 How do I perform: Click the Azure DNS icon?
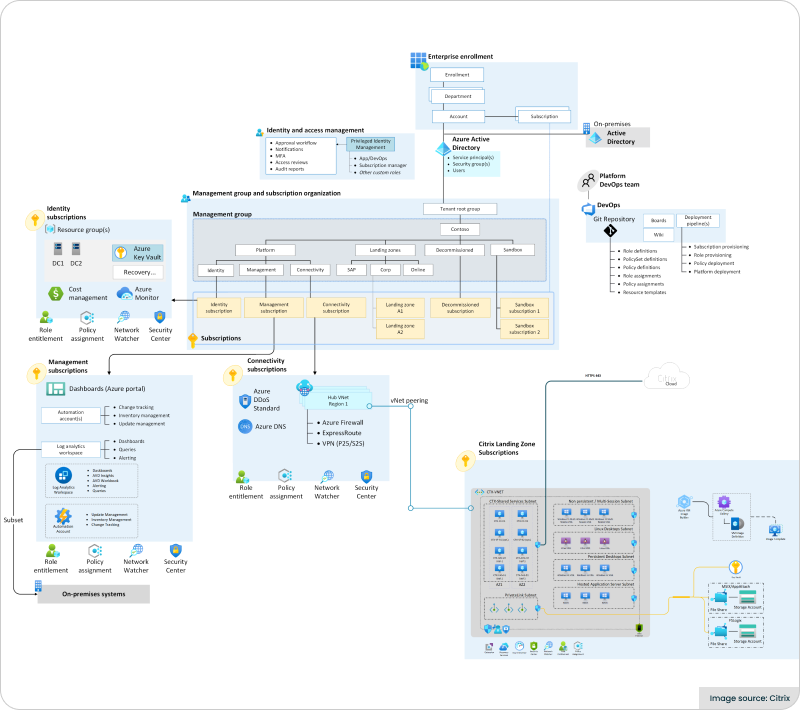pos(245,426)
